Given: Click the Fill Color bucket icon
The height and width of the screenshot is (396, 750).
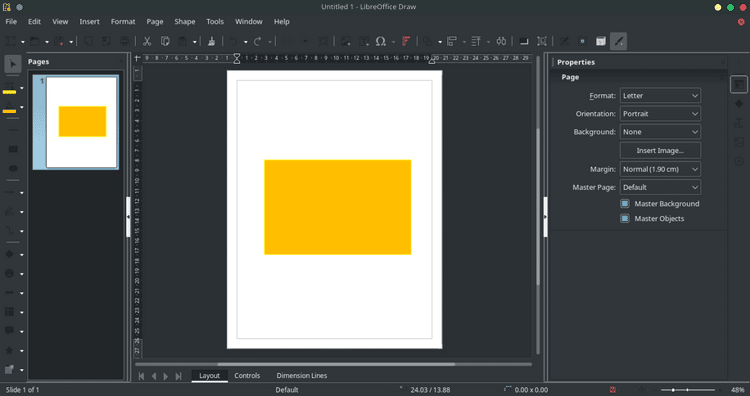Looking at the screenshot, I should (10, 107).
